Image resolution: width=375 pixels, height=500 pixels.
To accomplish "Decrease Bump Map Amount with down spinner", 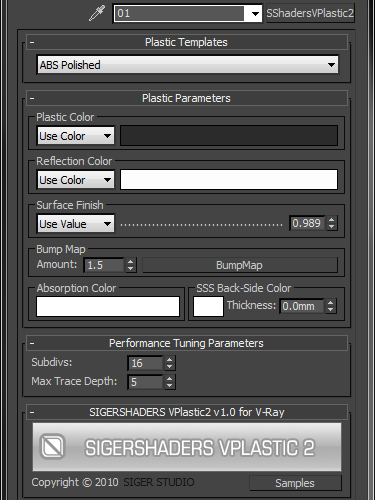I will [x=131, y=268].
